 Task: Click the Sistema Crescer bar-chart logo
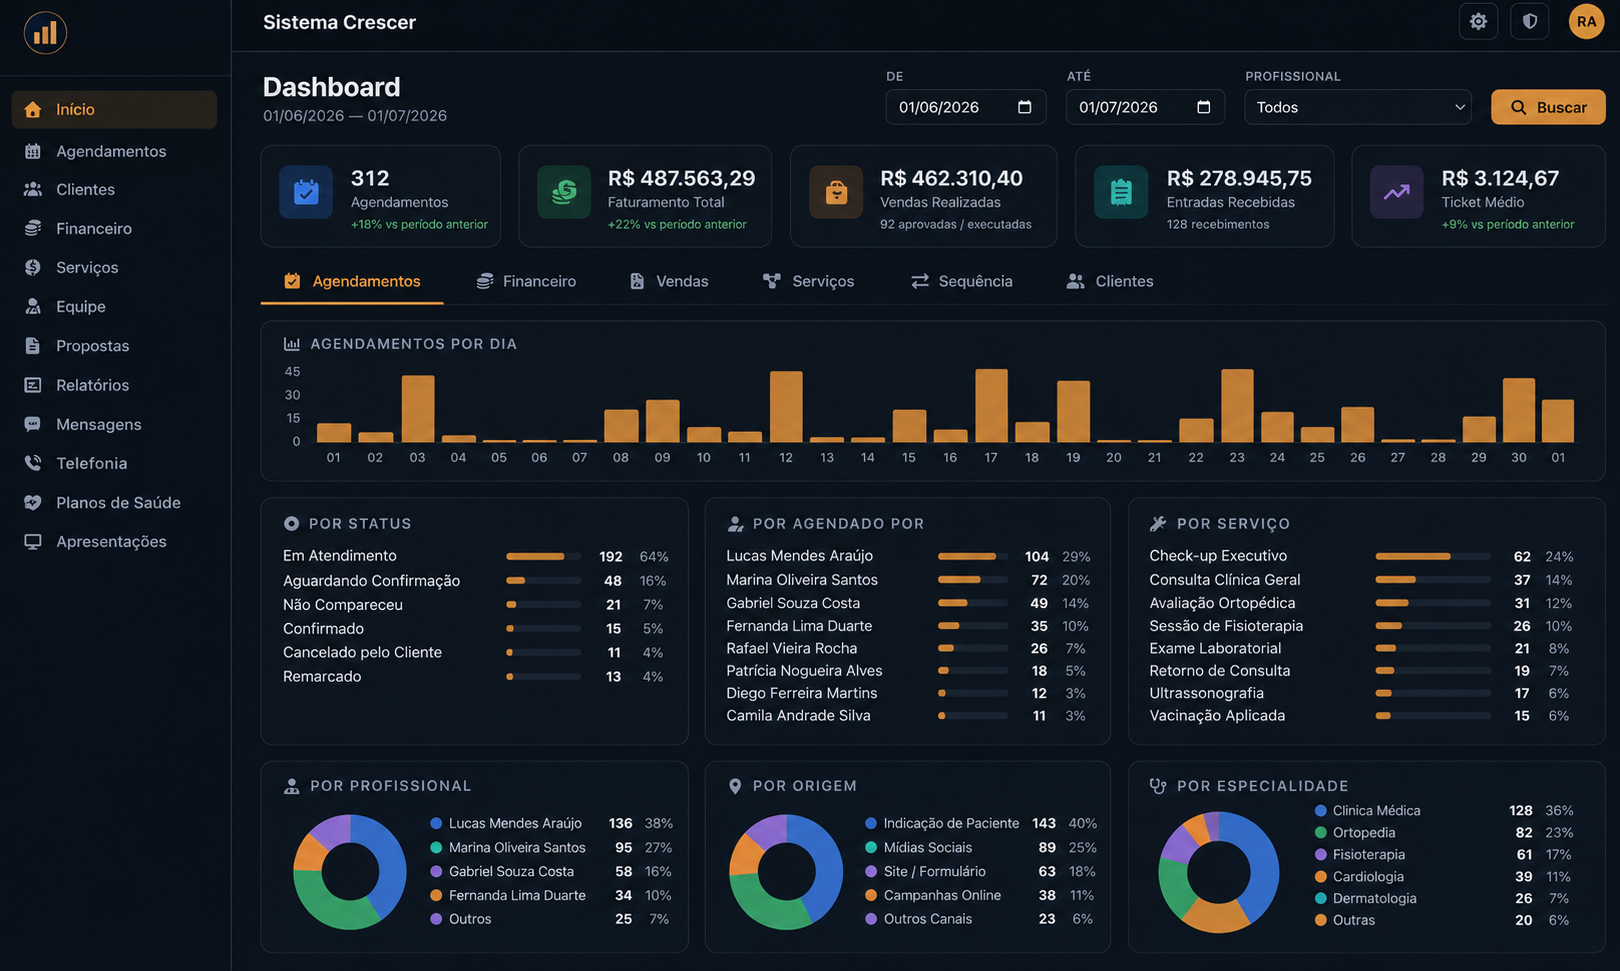coord(45,33)
